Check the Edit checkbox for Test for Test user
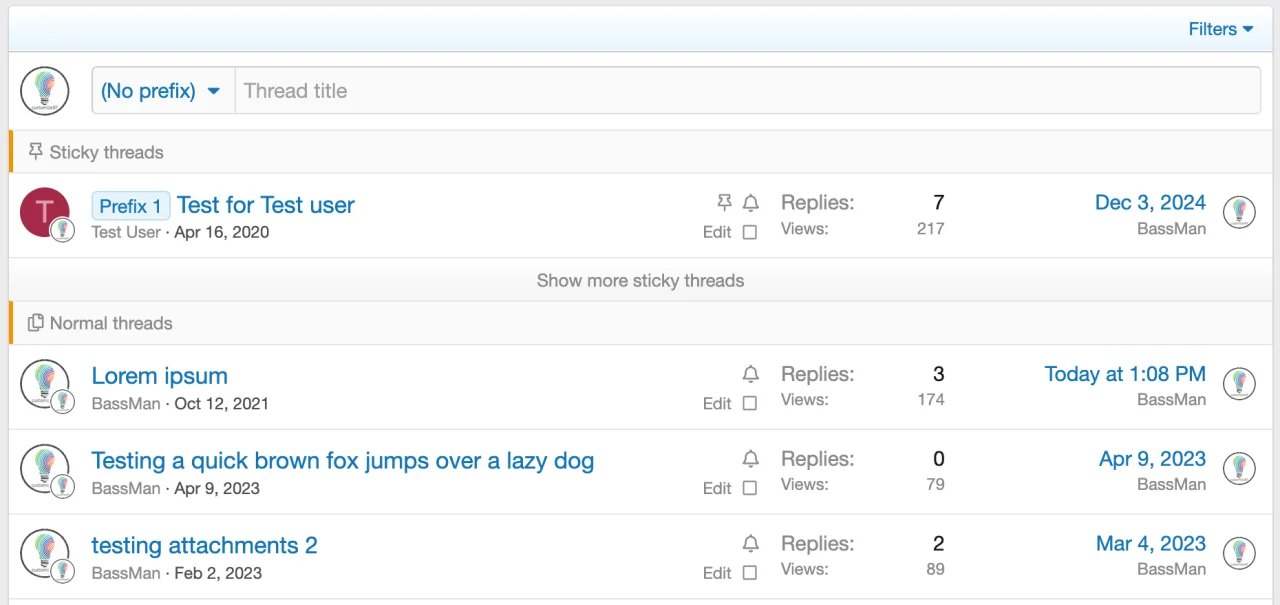 click(750, 232)
